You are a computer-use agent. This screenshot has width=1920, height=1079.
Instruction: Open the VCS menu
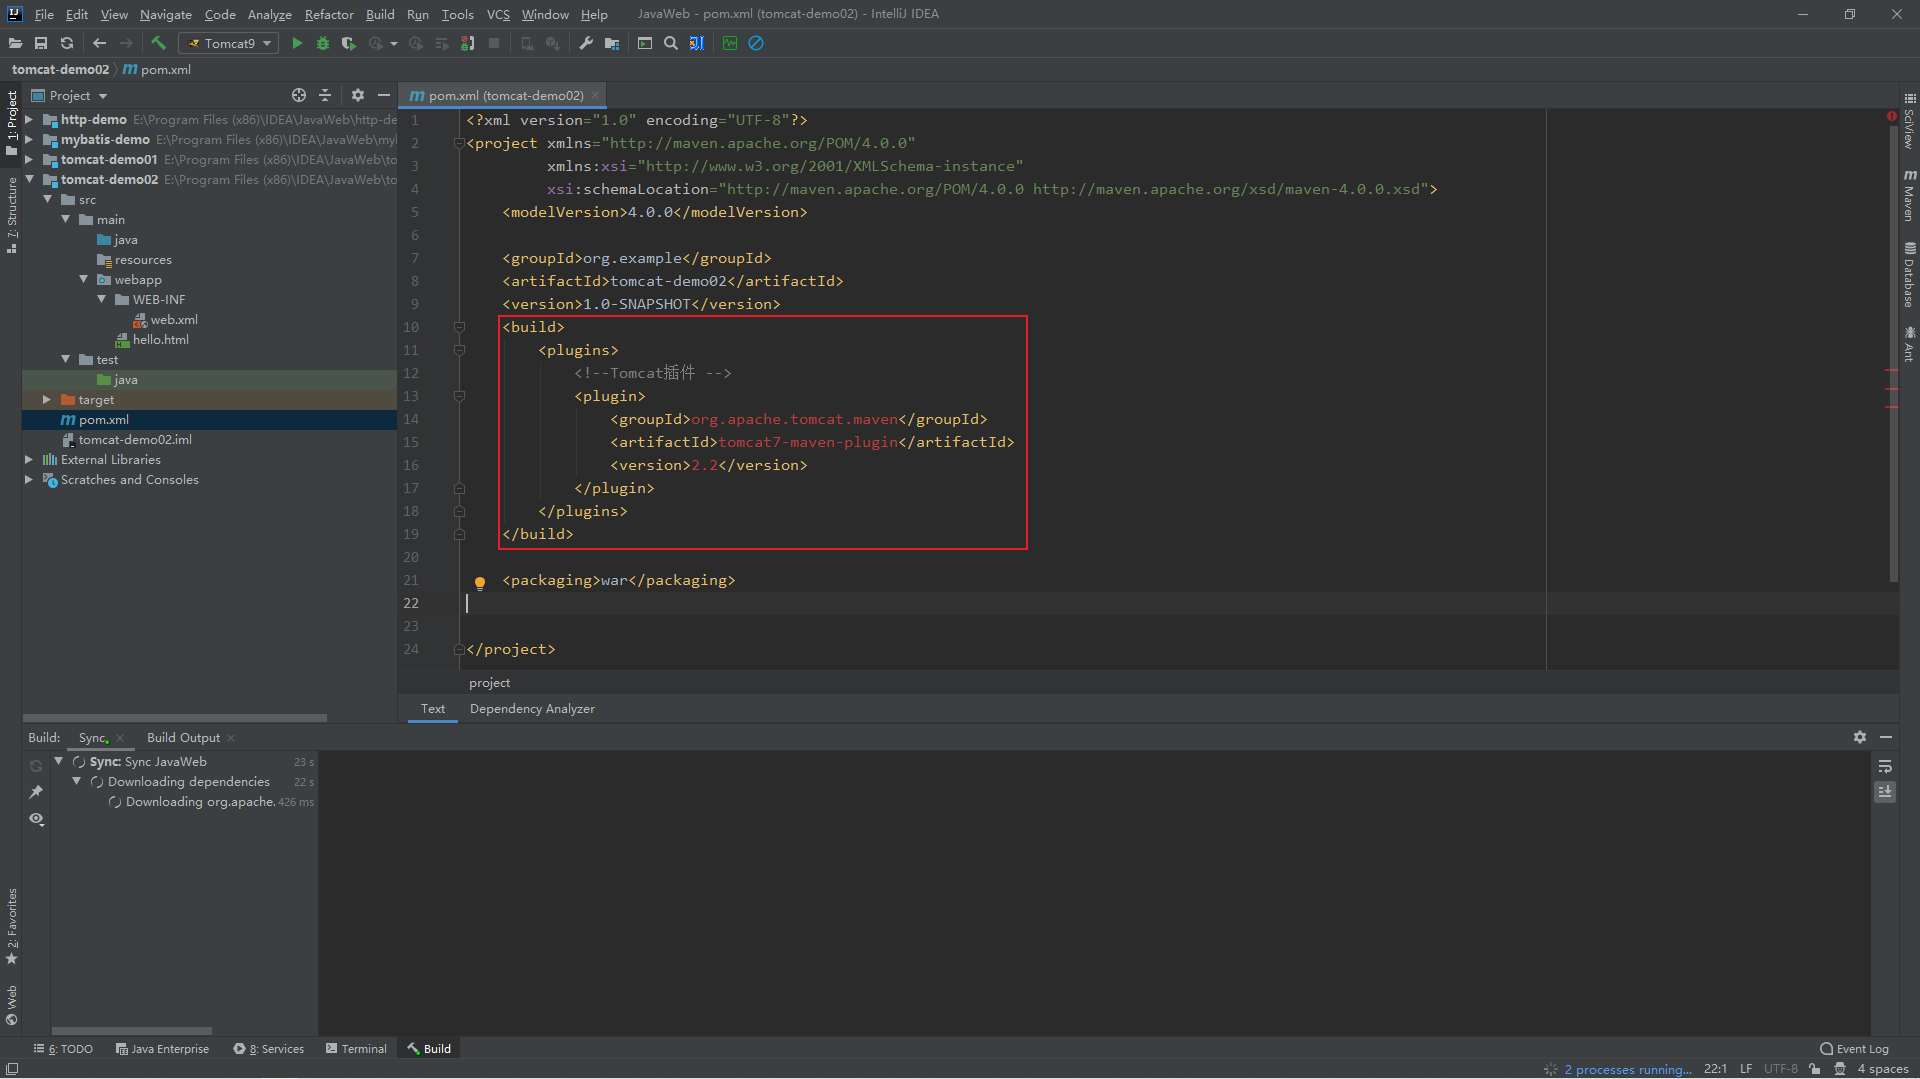tap(498, 14)
